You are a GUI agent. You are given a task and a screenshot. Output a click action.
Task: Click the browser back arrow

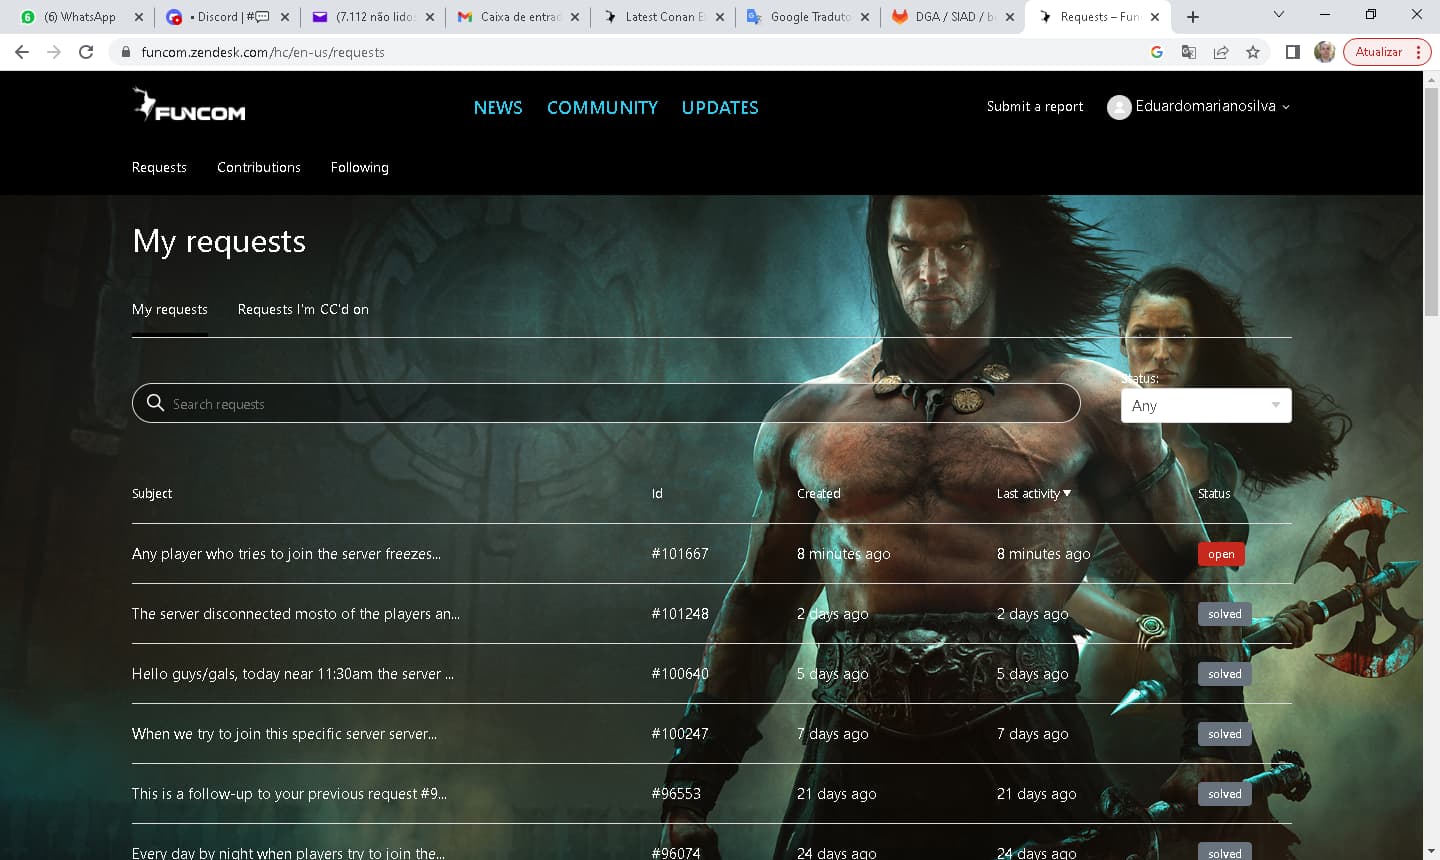pyautogui.click(x=21, y=51)
